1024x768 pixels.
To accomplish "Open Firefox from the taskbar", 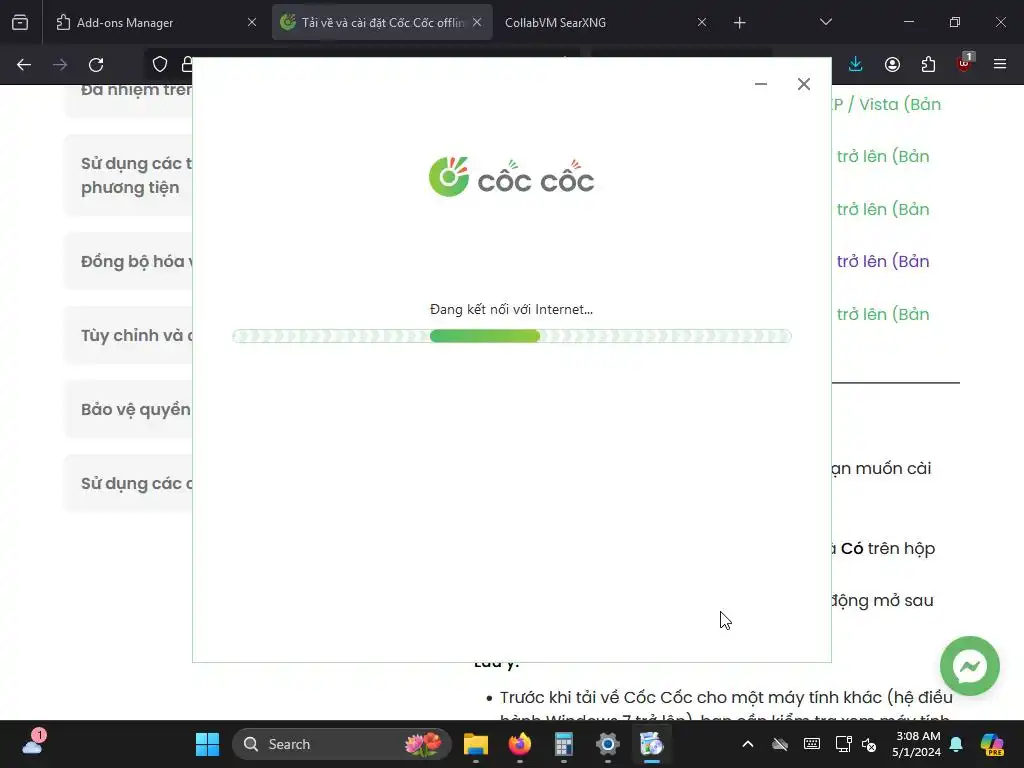I will pyautogui.click(x=520, y=744).
